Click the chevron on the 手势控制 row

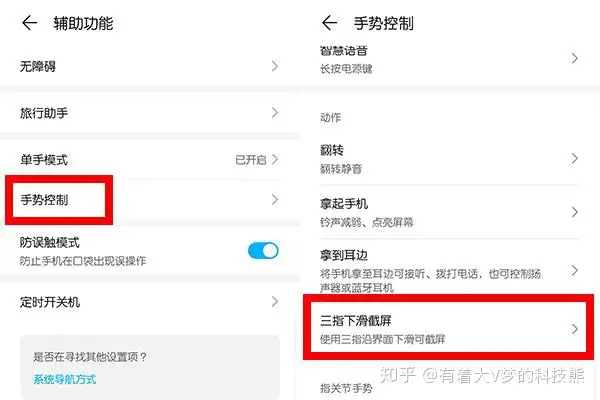tap(275, 199)
